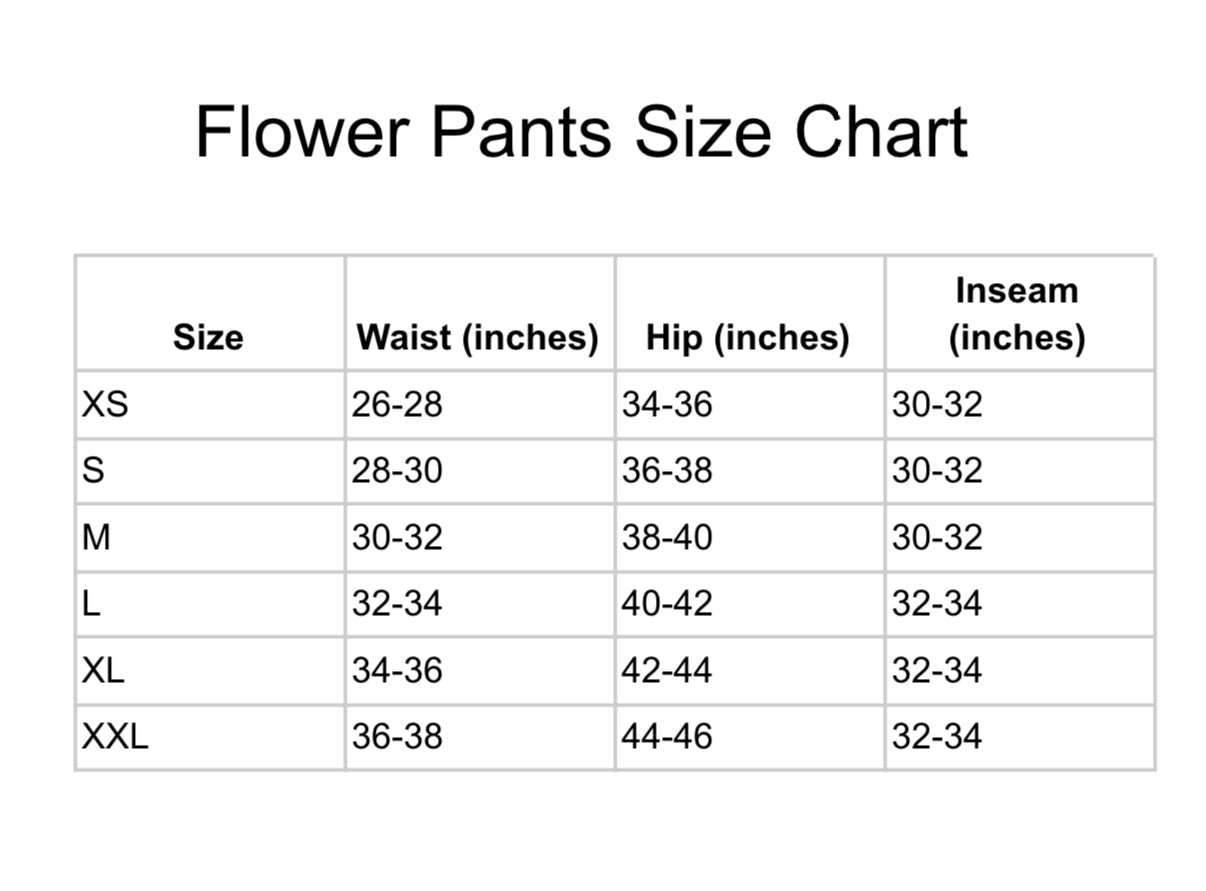
Task: Select the inseam cell for size L
Action: coord(937,604)
